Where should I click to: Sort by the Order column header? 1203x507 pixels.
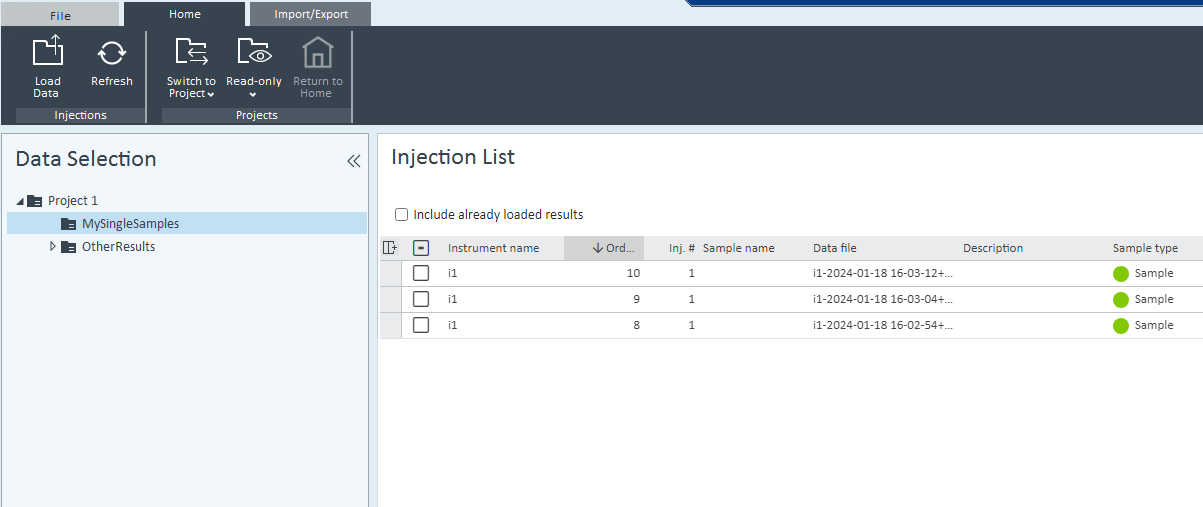(604, 248)
